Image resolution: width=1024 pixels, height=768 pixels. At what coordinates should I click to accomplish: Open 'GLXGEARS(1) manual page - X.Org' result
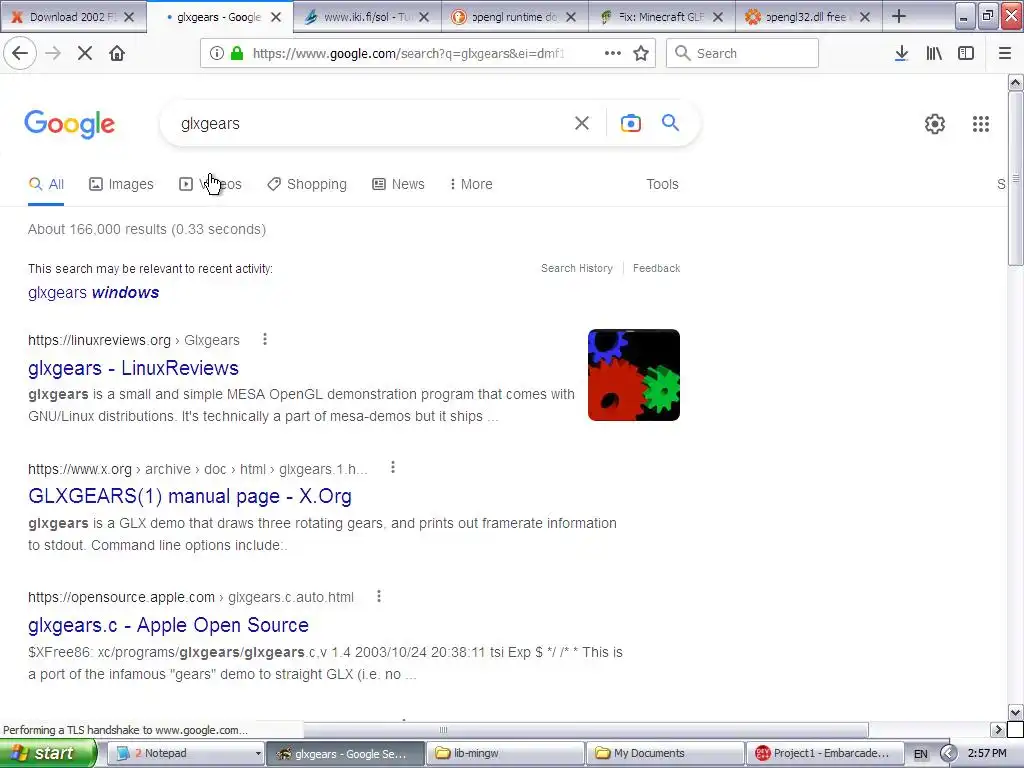coord(190,496)
